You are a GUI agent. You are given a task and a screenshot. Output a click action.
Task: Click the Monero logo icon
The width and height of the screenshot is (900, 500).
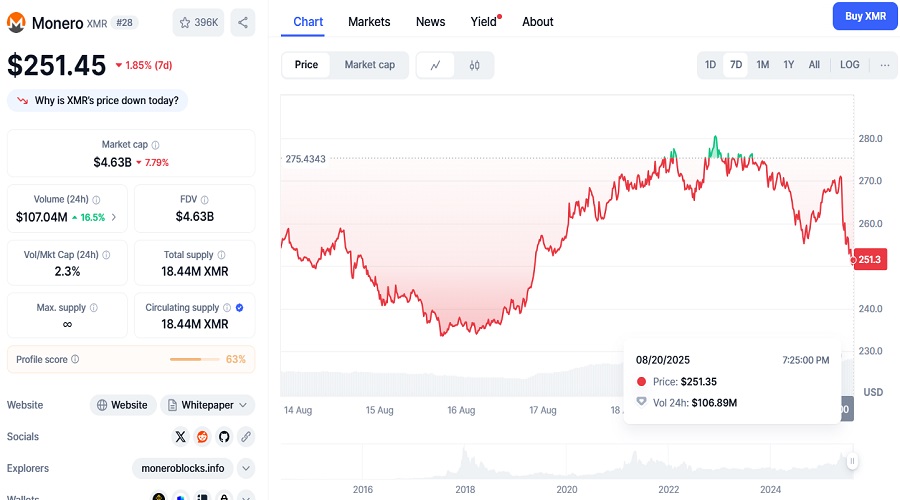(x=16, y=22)
